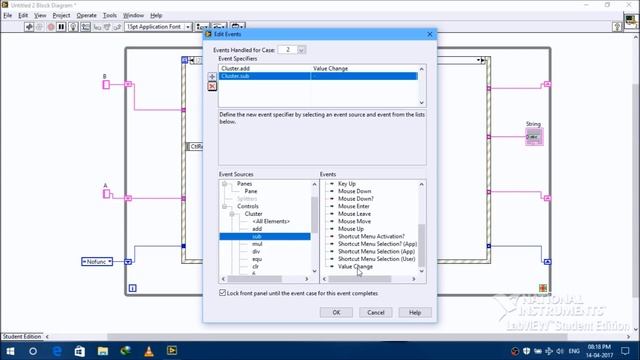The image size is (640, 360).
Task: Click Retain Wire Values toolbar icon
Action: click(x=85, y=27)
